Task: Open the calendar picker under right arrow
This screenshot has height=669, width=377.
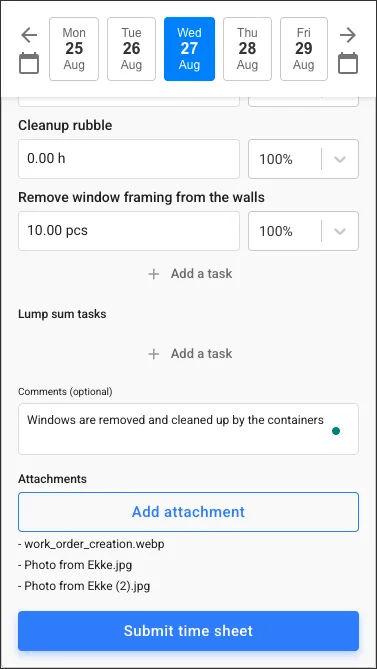Action: (348, 63)
